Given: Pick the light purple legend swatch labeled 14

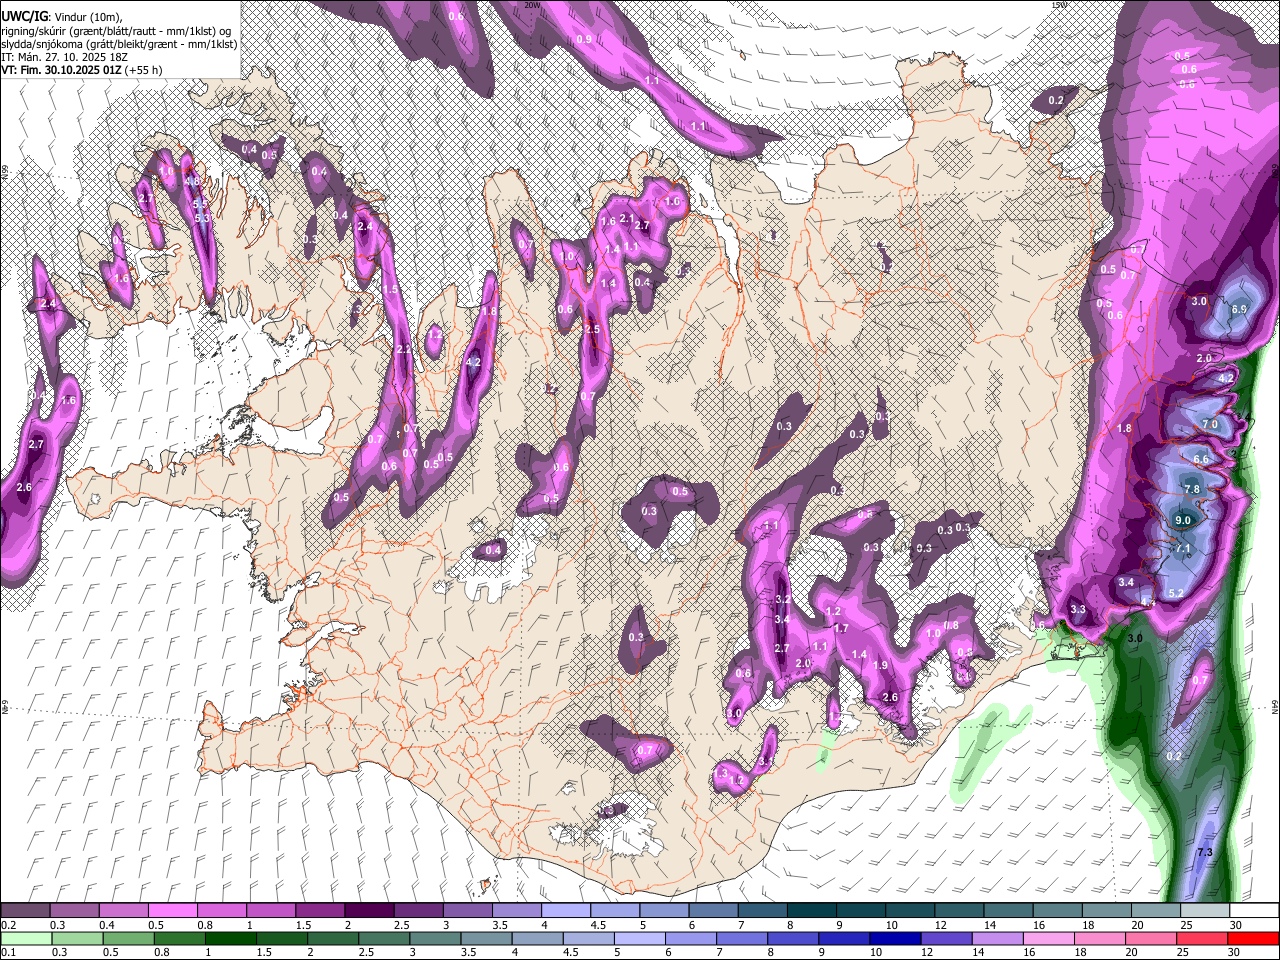Looking at the screenshot, I should click(x=997, y=939).
